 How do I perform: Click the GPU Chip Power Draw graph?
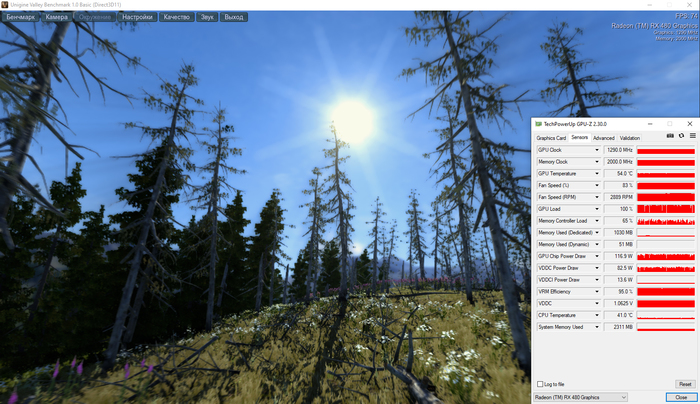[665, 256]
